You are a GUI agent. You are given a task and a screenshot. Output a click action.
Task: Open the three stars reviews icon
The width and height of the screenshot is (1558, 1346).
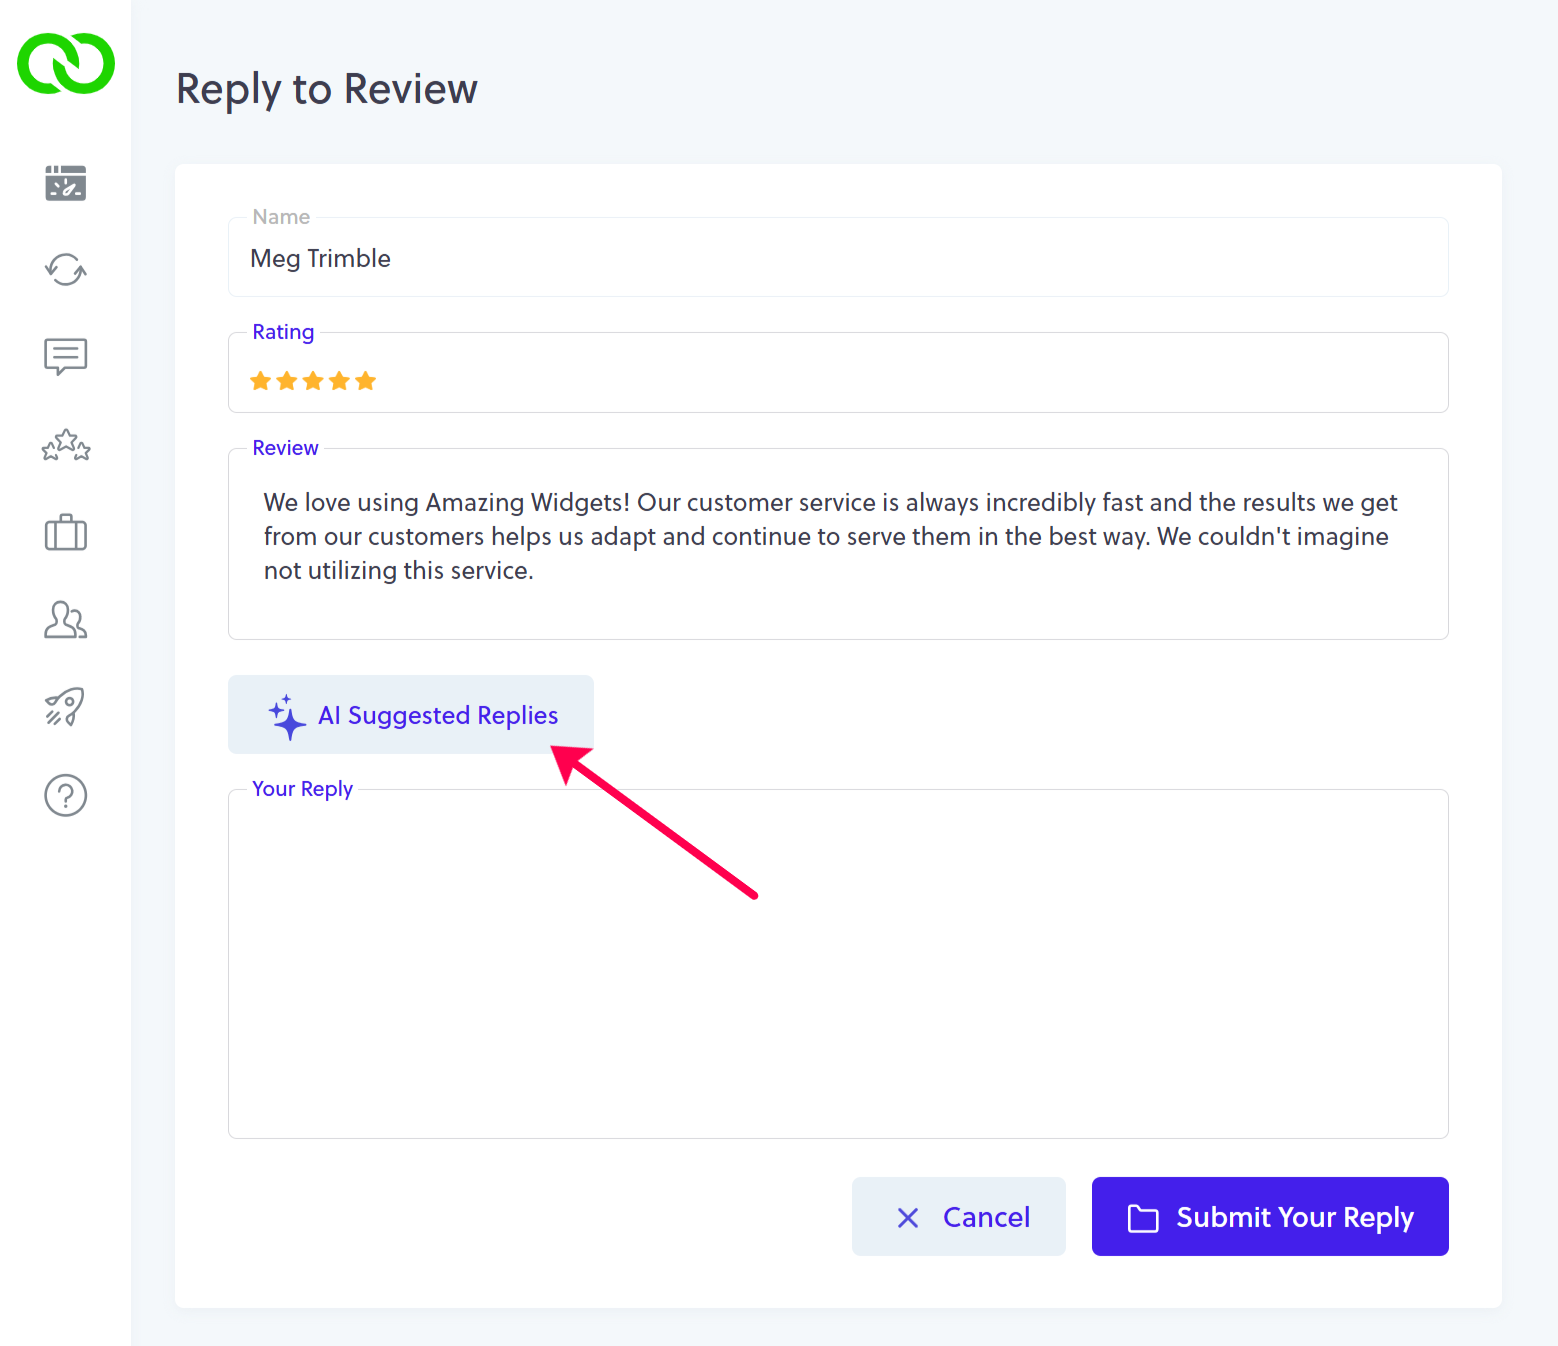pos(66,445)
